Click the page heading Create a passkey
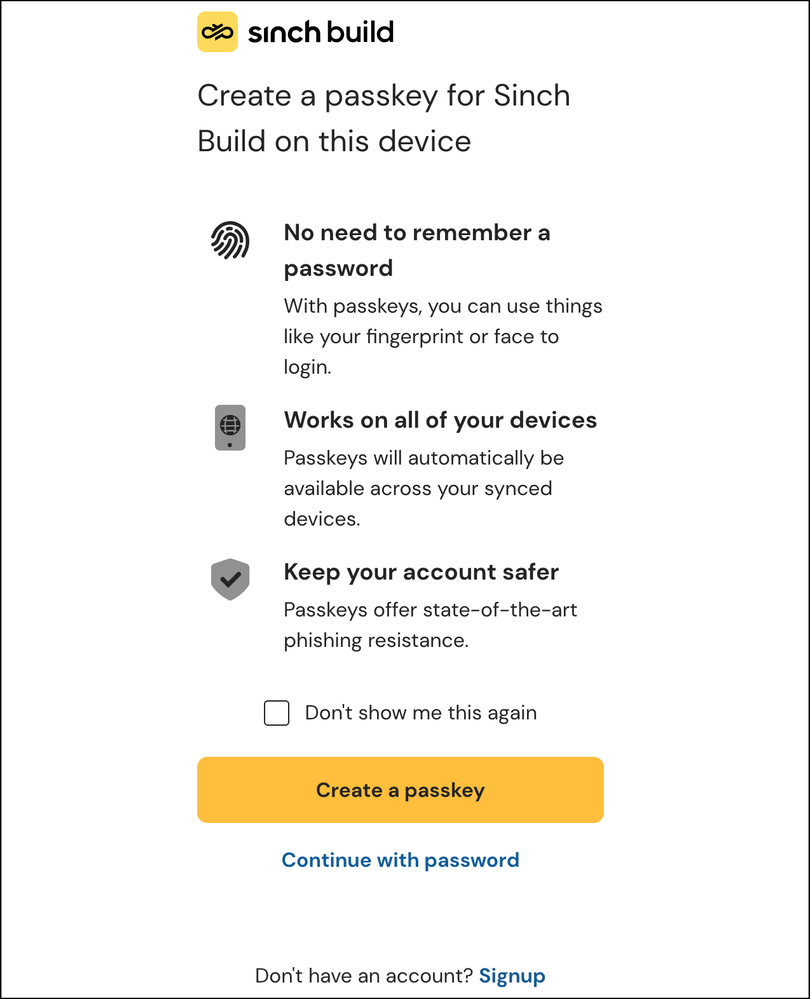Viewport: 810px width, 999px height. [384, 119]
